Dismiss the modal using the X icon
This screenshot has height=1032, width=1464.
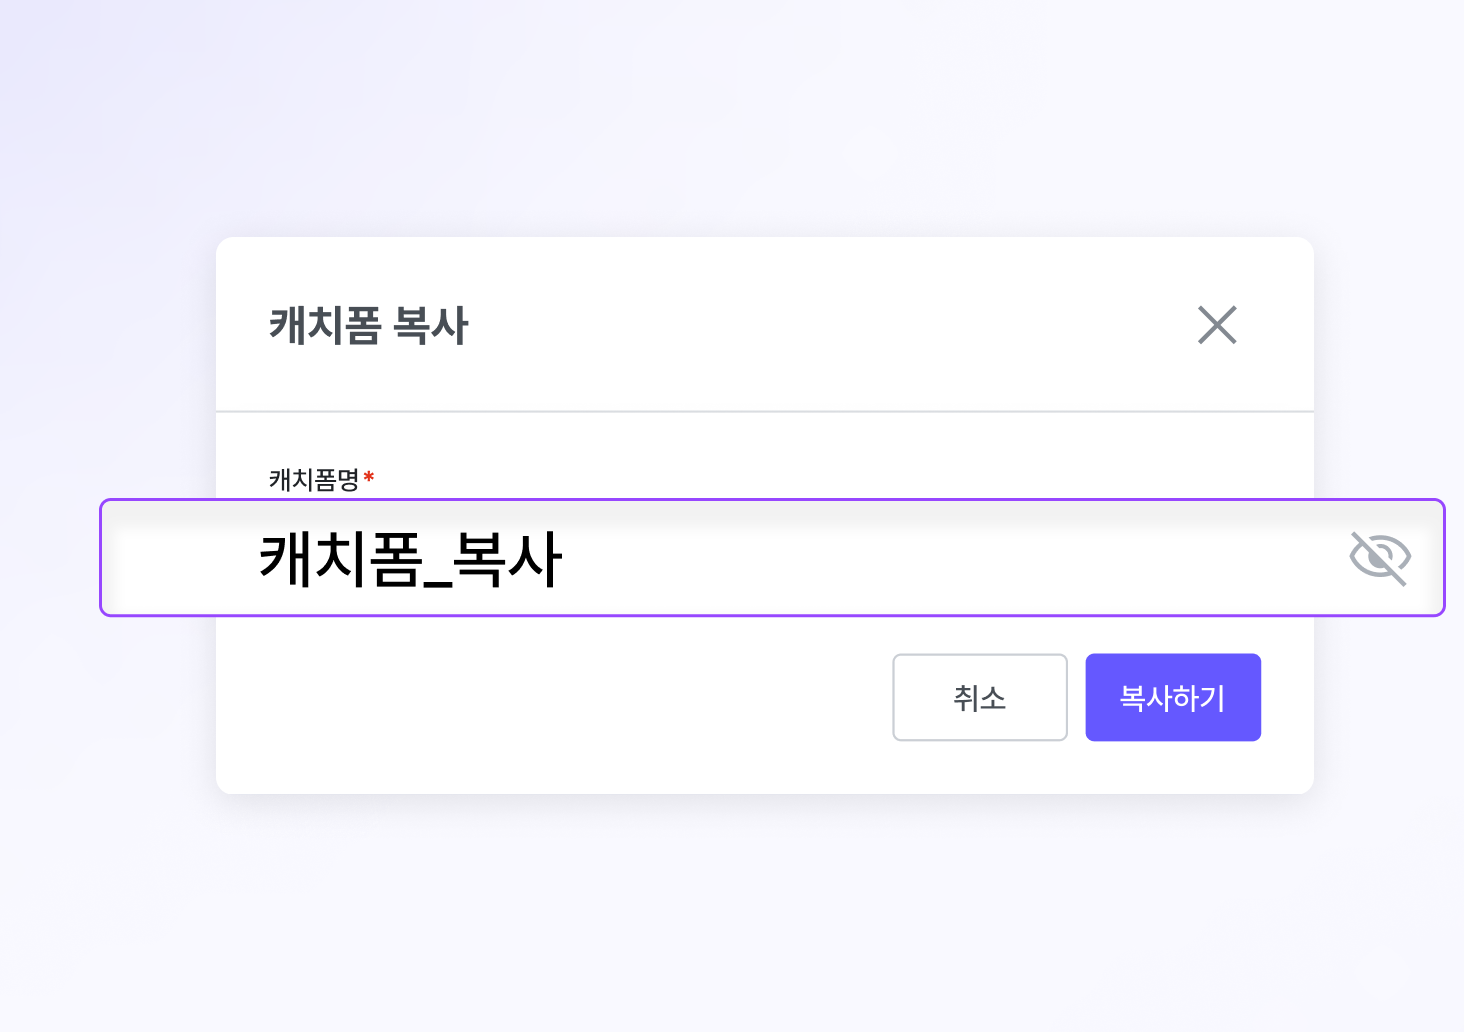pyautogui.click(x=1217, y=325)
